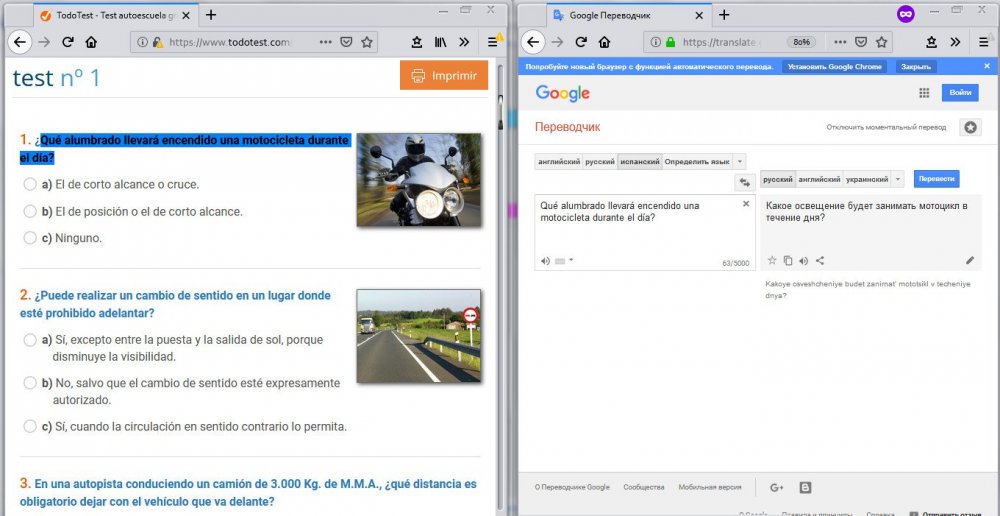This screenshot has width=1000, height=516.
Task: Open the Google apps grid
Action: (x=924, y=93)
